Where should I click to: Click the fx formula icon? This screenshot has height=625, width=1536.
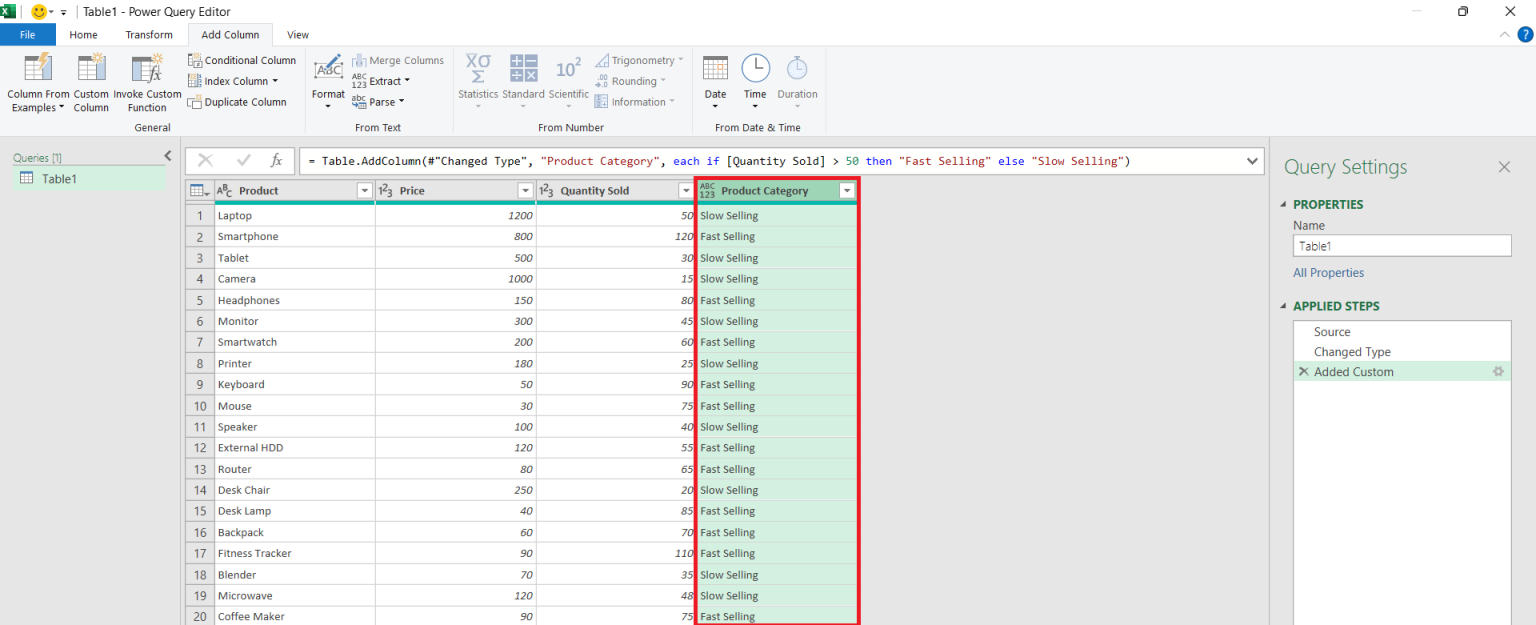point(277,161)
